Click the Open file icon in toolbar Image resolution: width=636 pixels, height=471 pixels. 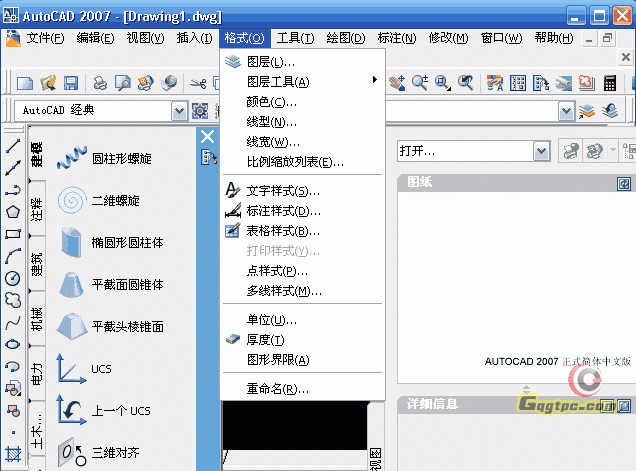[x=48, y=83]
